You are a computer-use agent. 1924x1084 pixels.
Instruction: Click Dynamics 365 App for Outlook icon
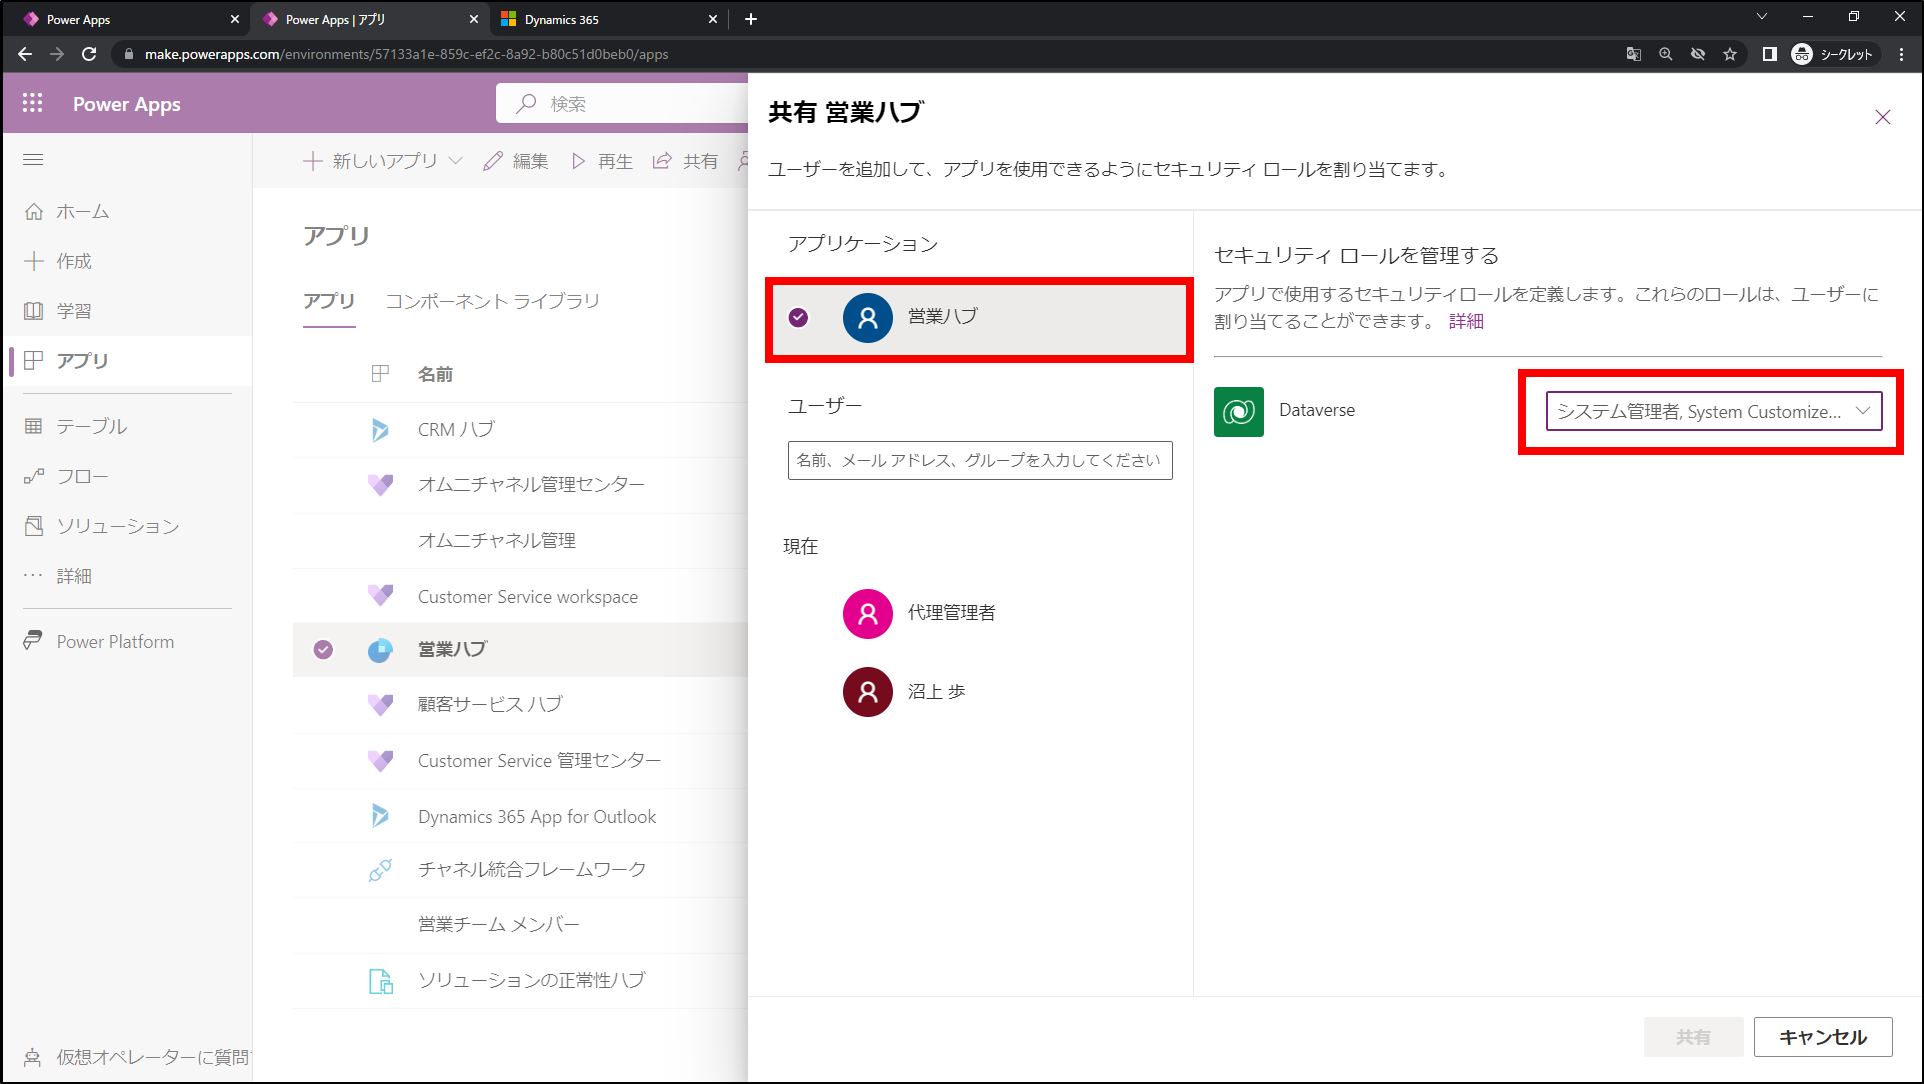coord(380,816)
